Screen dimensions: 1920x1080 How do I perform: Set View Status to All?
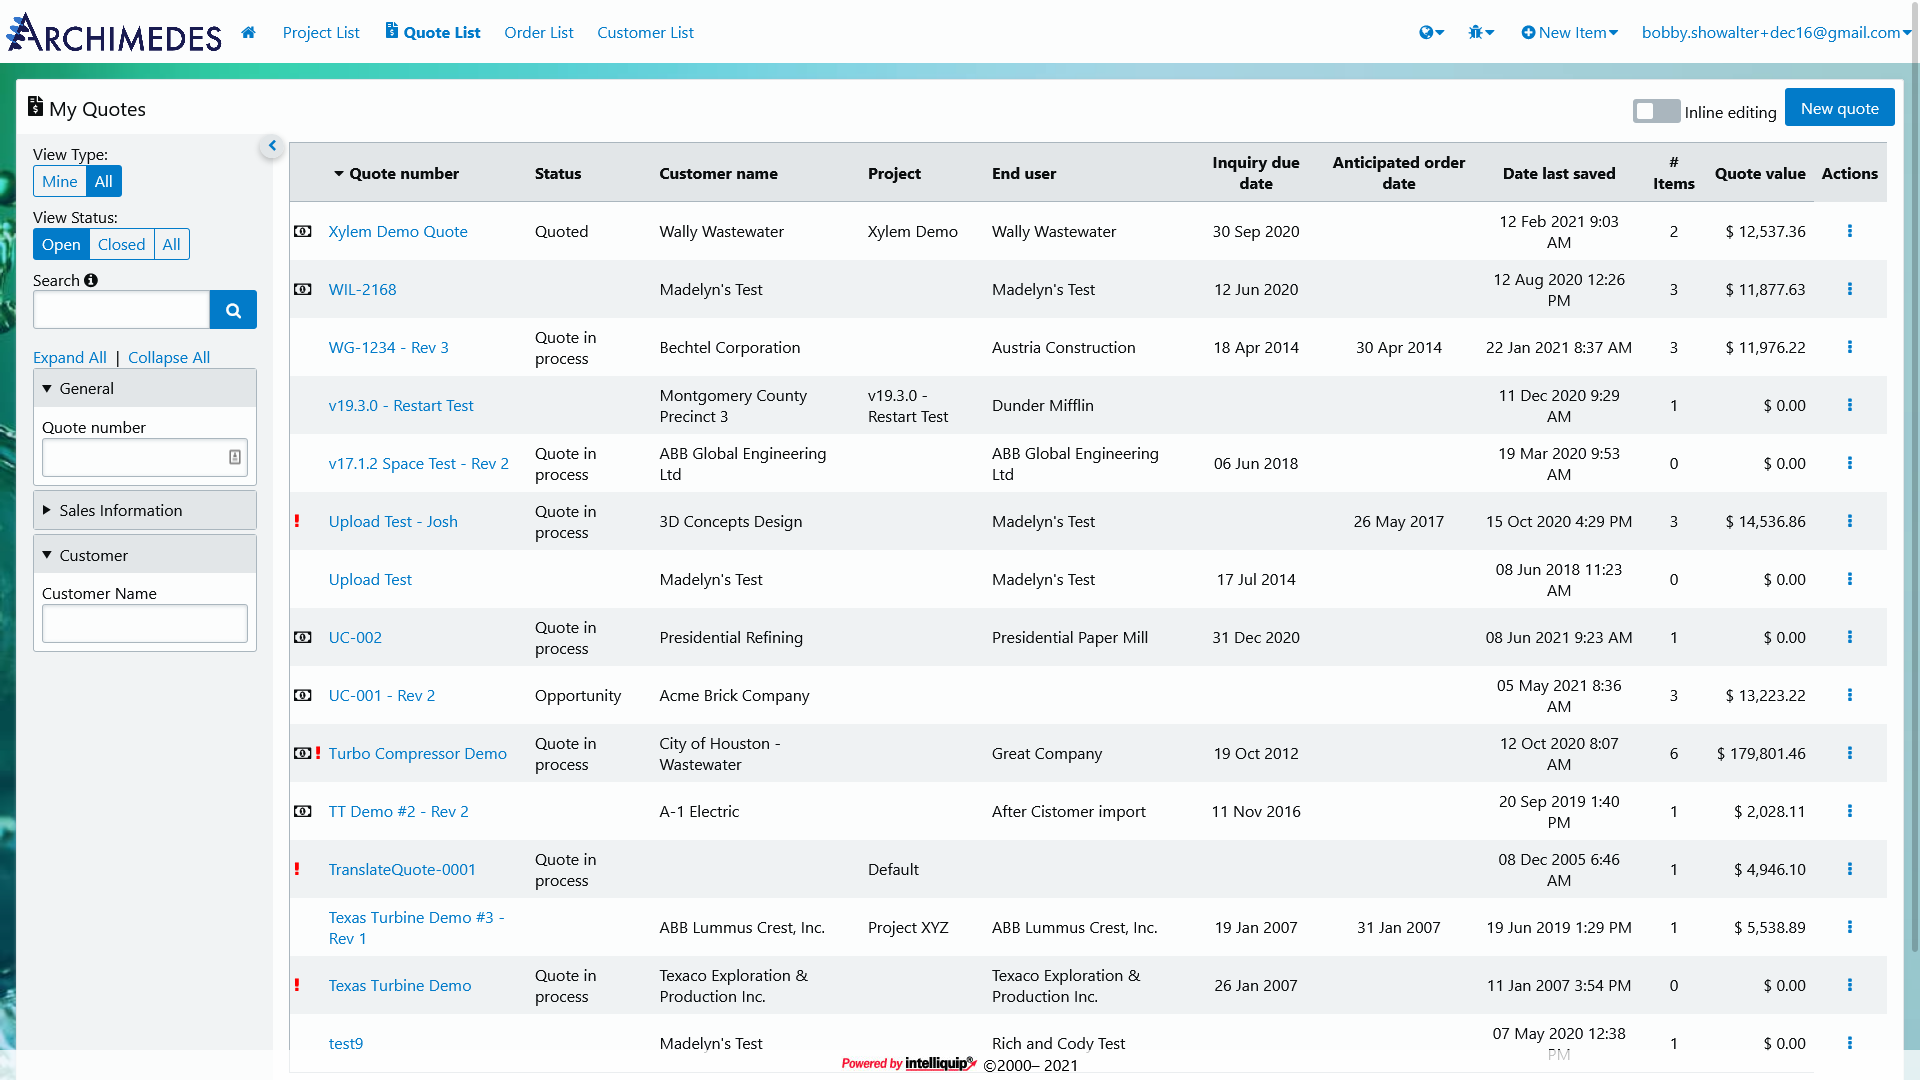[172, 244]
